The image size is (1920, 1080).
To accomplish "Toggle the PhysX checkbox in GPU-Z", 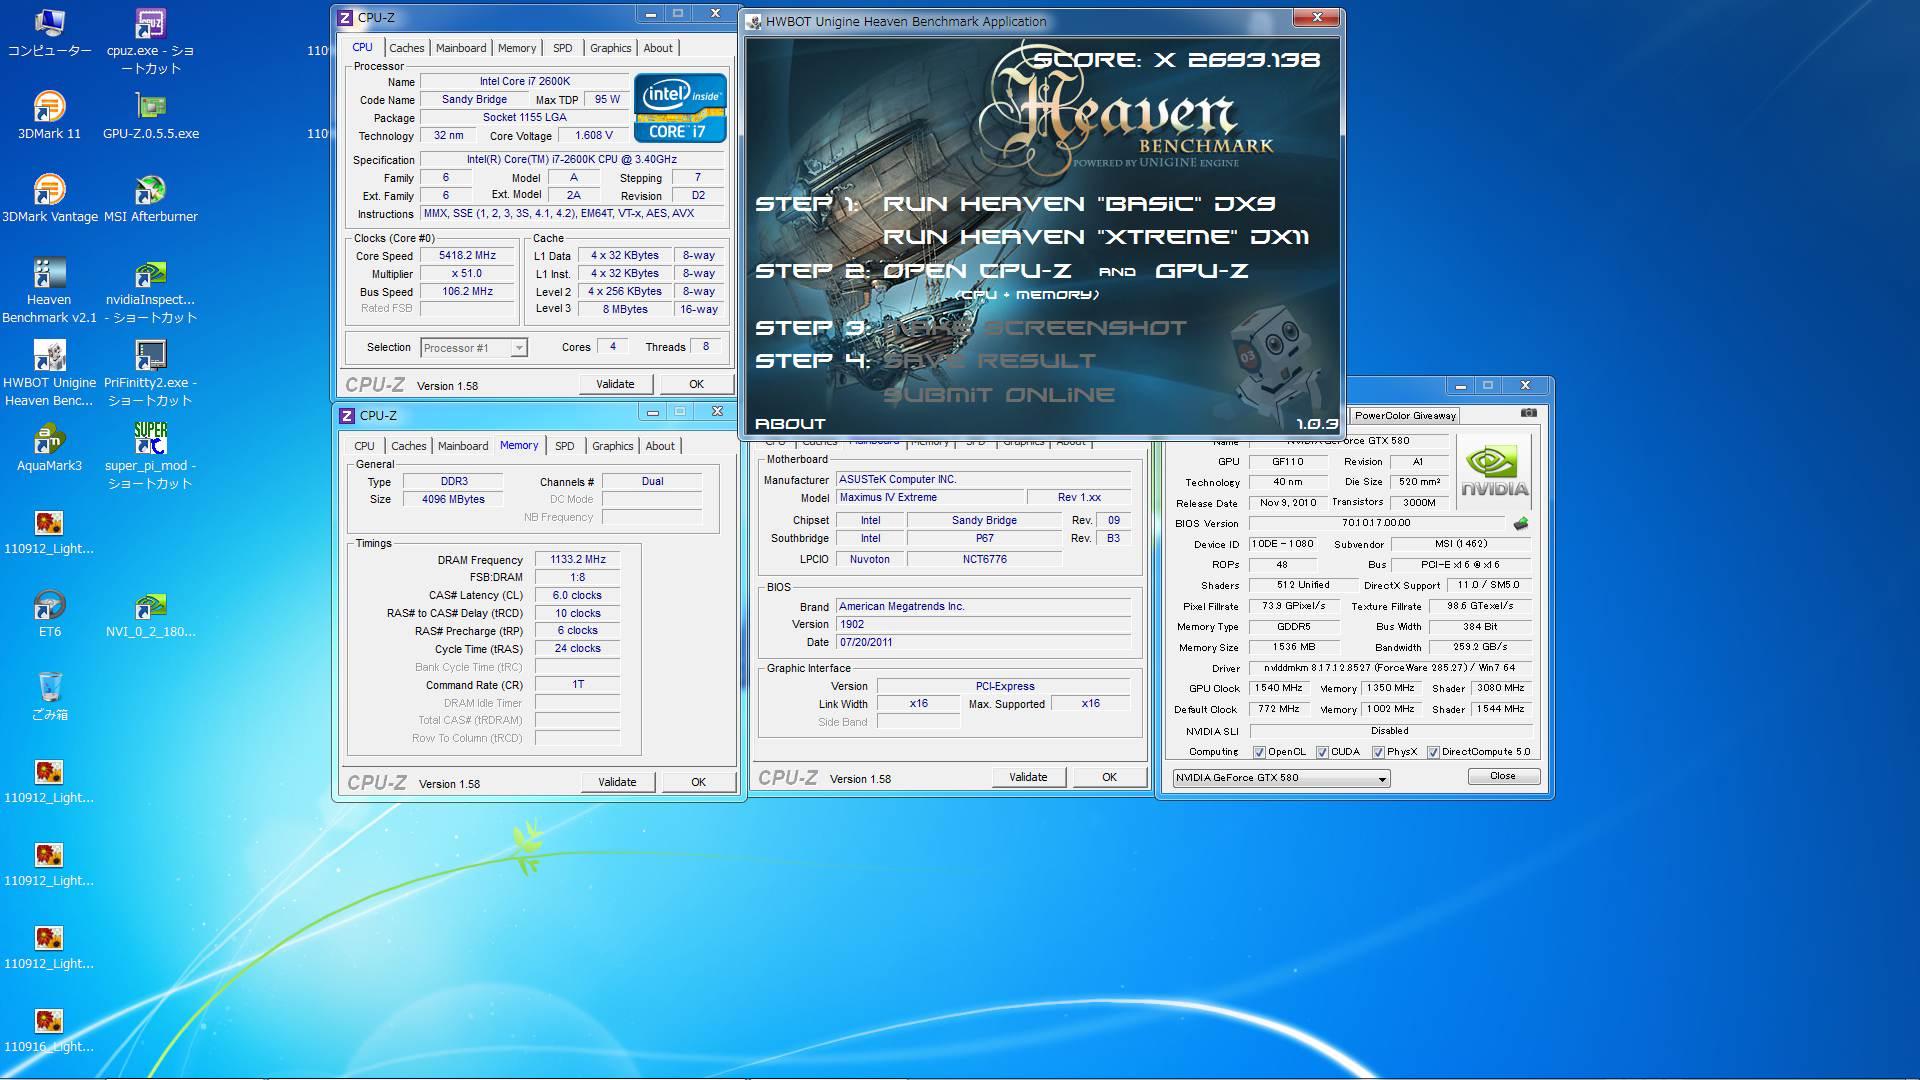I will [x=1378, y=752].
